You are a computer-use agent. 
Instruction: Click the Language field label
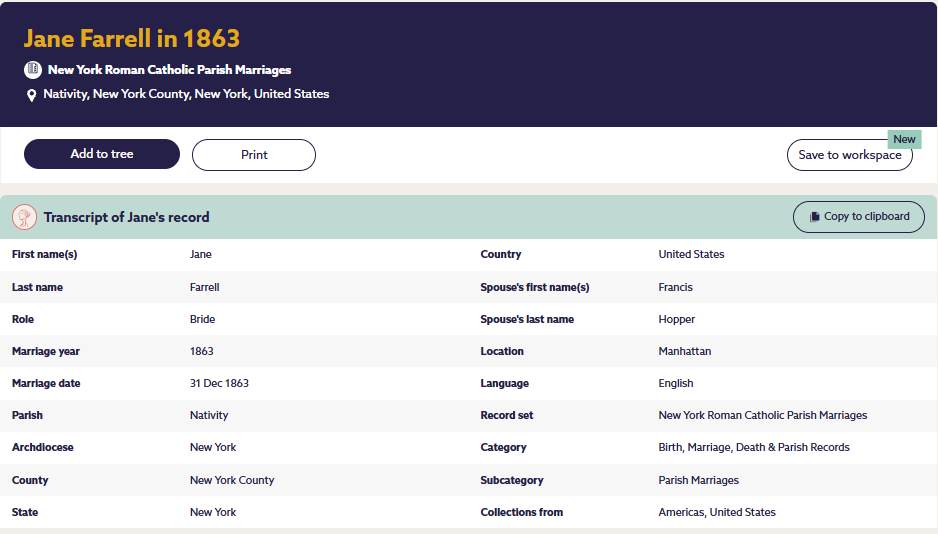tap(504, 383)
